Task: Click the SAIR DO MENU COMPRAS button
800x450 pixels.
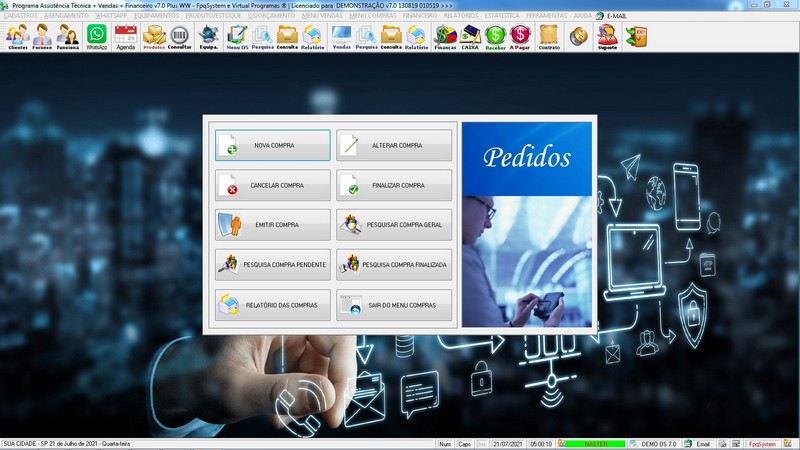Action: tap(394, 305)
